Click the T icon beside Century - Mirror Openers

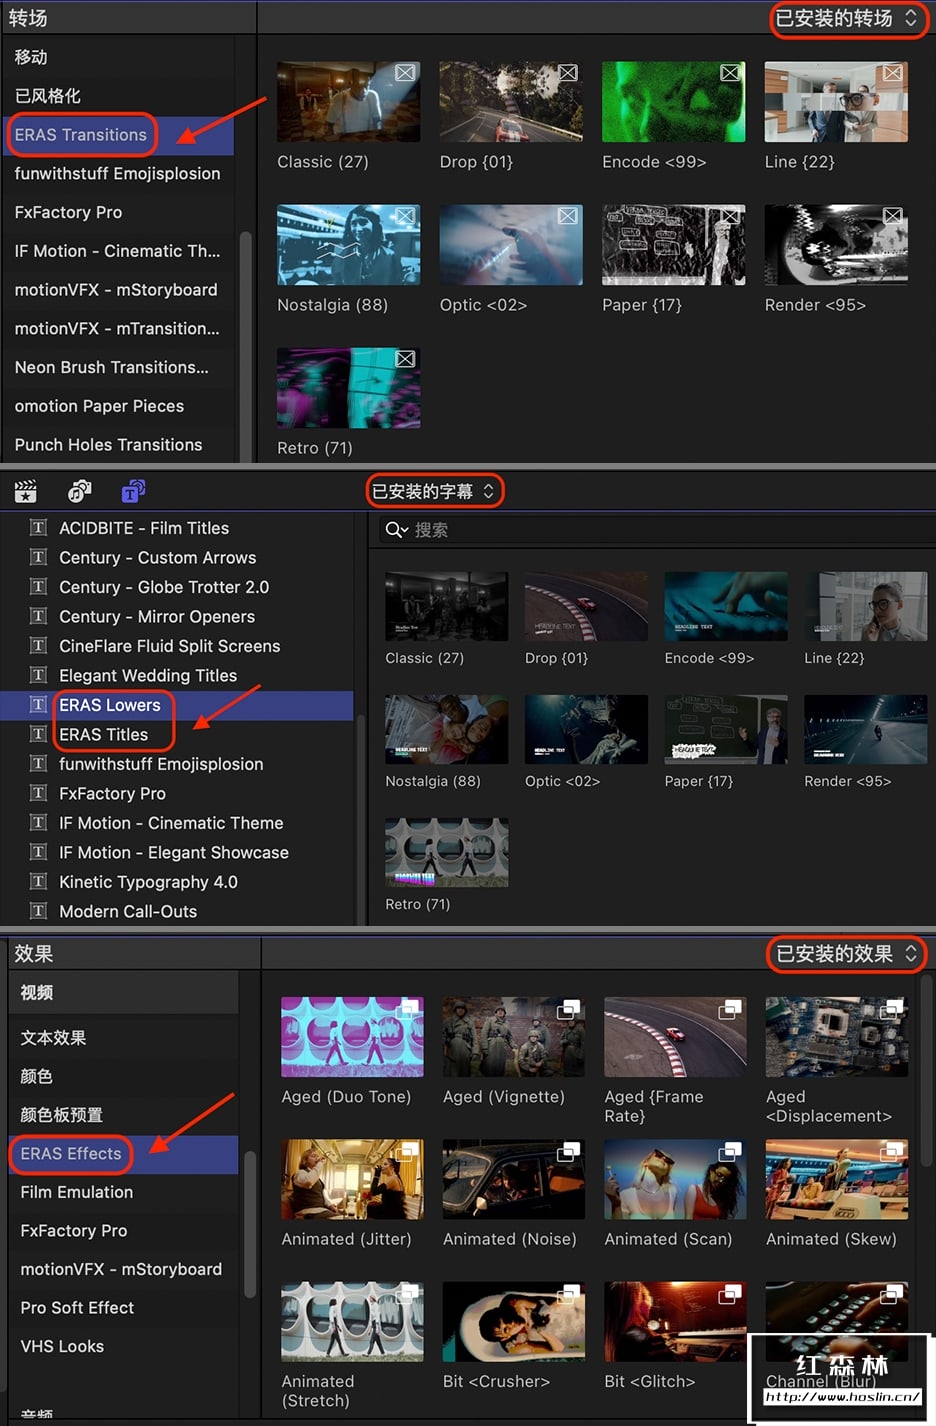click(x=39, y=616)
